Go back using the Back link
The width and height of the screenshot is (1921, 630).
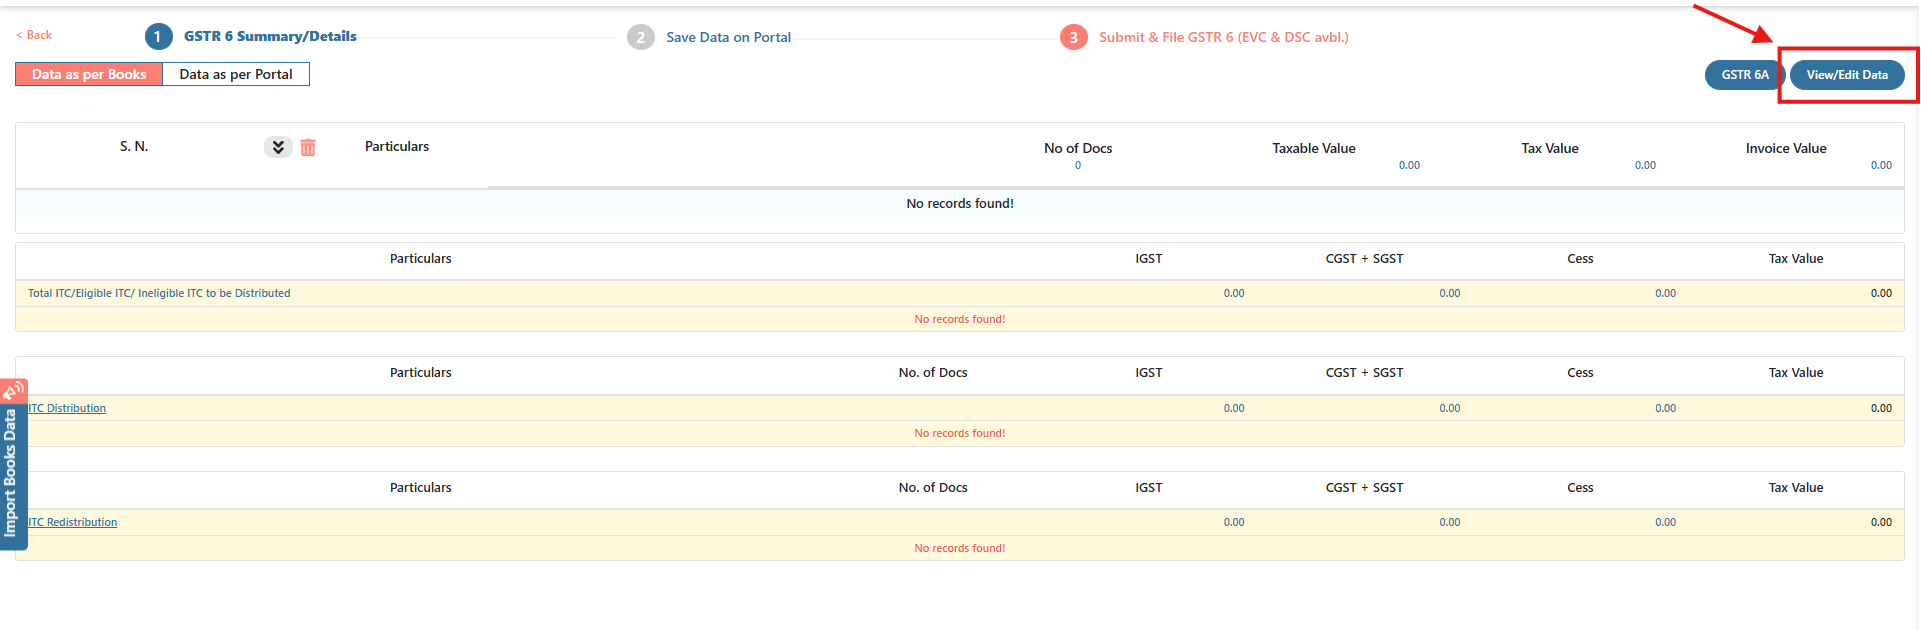click(34, 35)
